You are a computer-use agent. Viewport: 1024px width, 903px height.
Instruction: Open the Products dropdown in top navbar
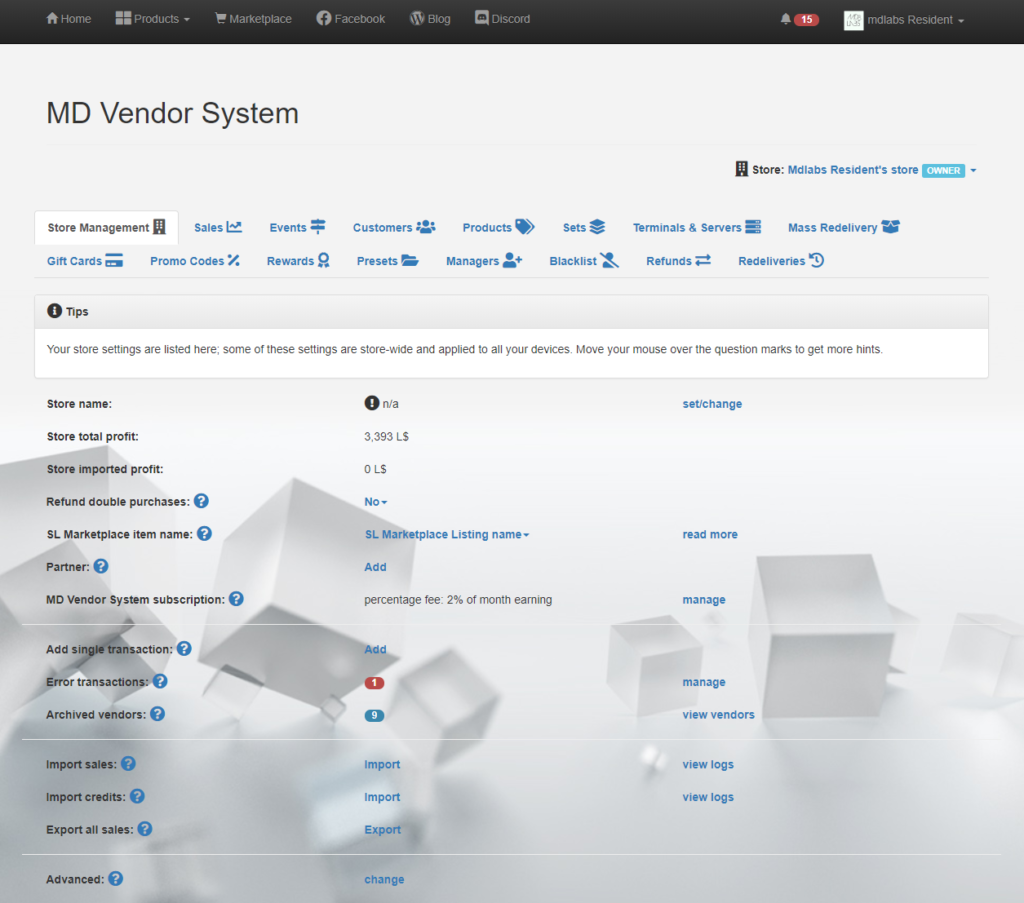[153, 19]
